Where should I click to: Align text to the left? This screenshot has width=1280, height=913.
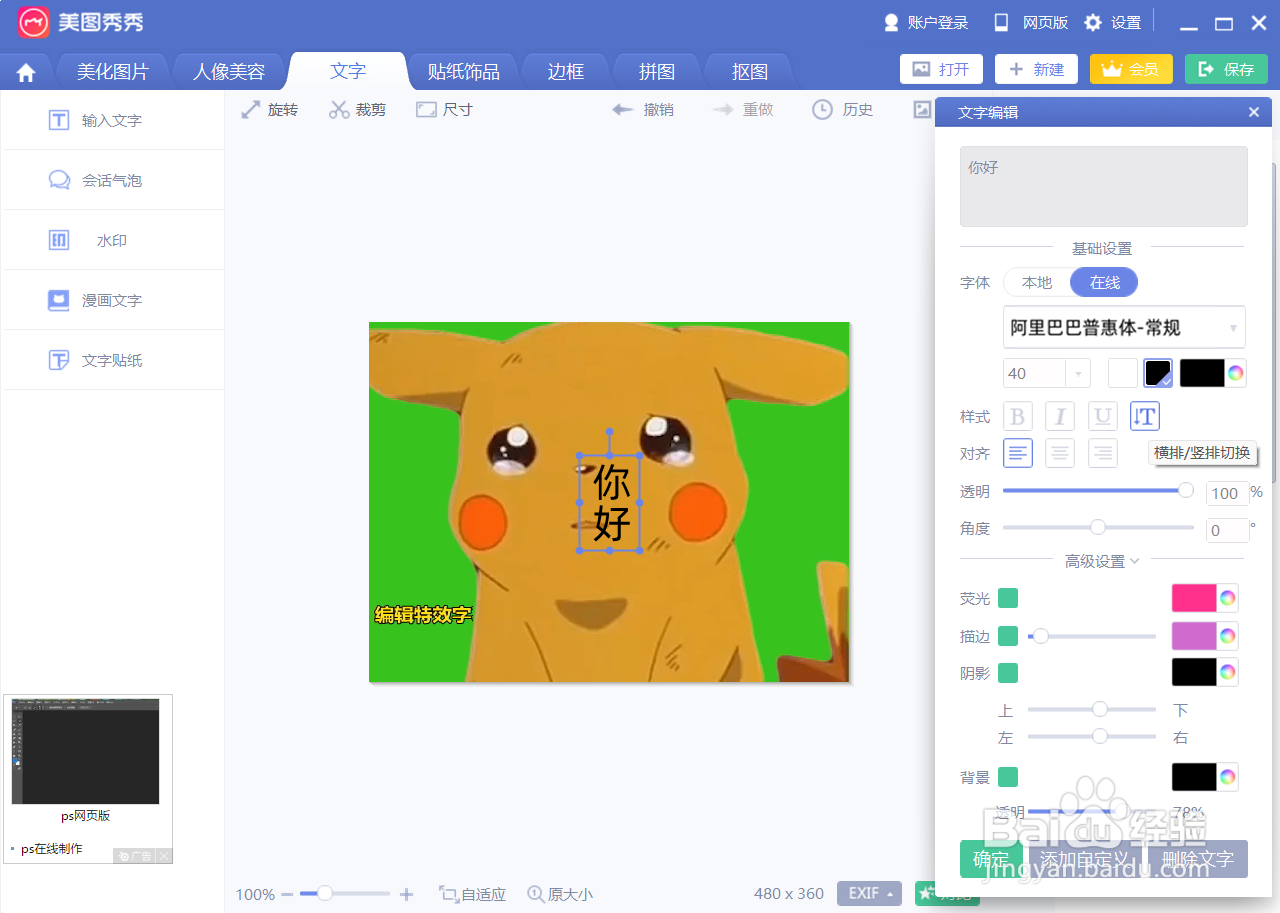1018,453
